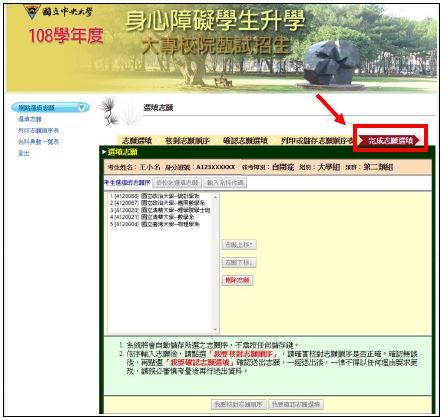Viewport: 444px width, 420px height.
Task: Switch to 確認志願選填 step tab
Action: [x=245, y=140]
